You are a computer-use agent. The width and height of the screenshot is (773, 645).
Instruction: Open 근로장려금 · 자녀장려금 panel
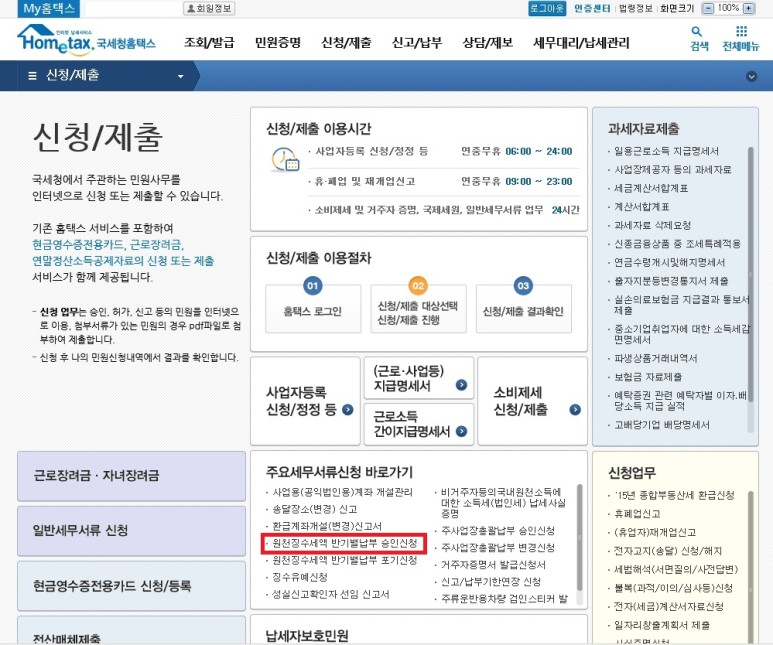coord(131,476)
